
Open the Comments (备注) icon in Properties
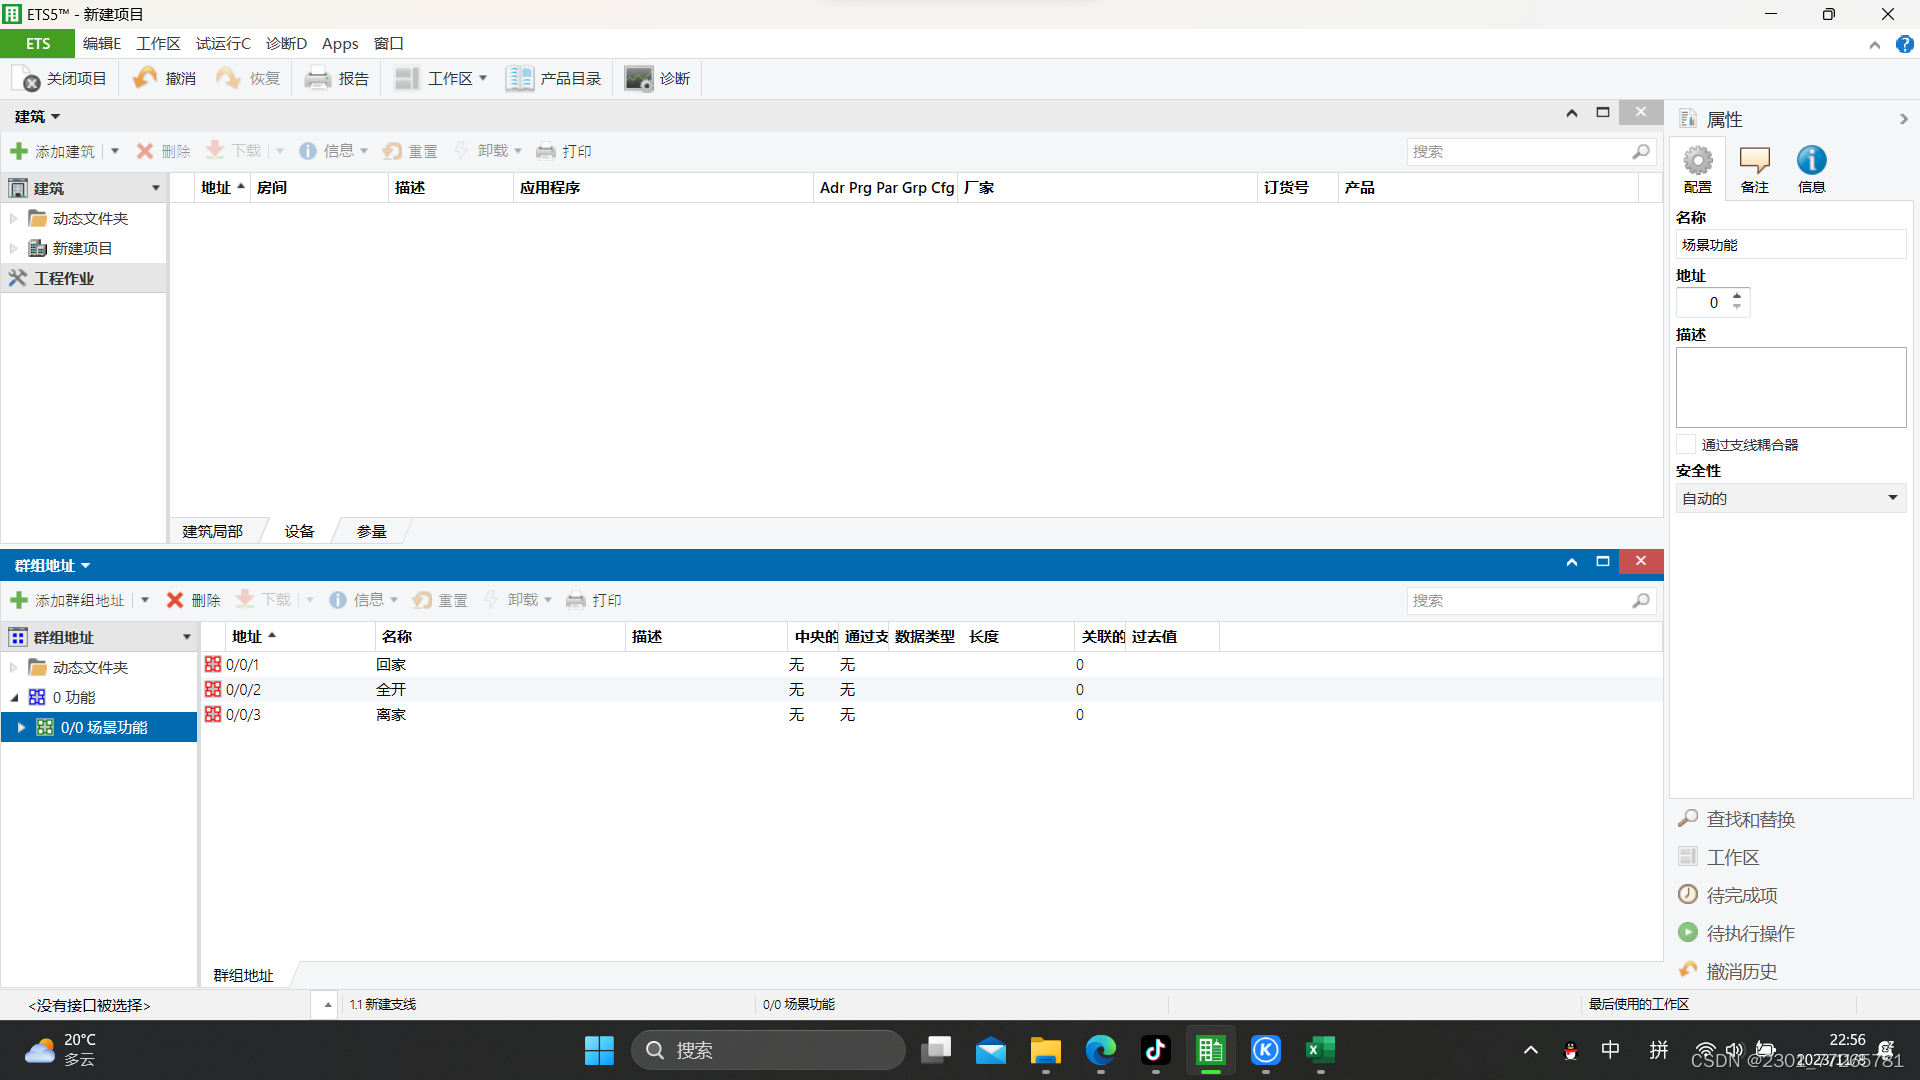point(1754,161)
